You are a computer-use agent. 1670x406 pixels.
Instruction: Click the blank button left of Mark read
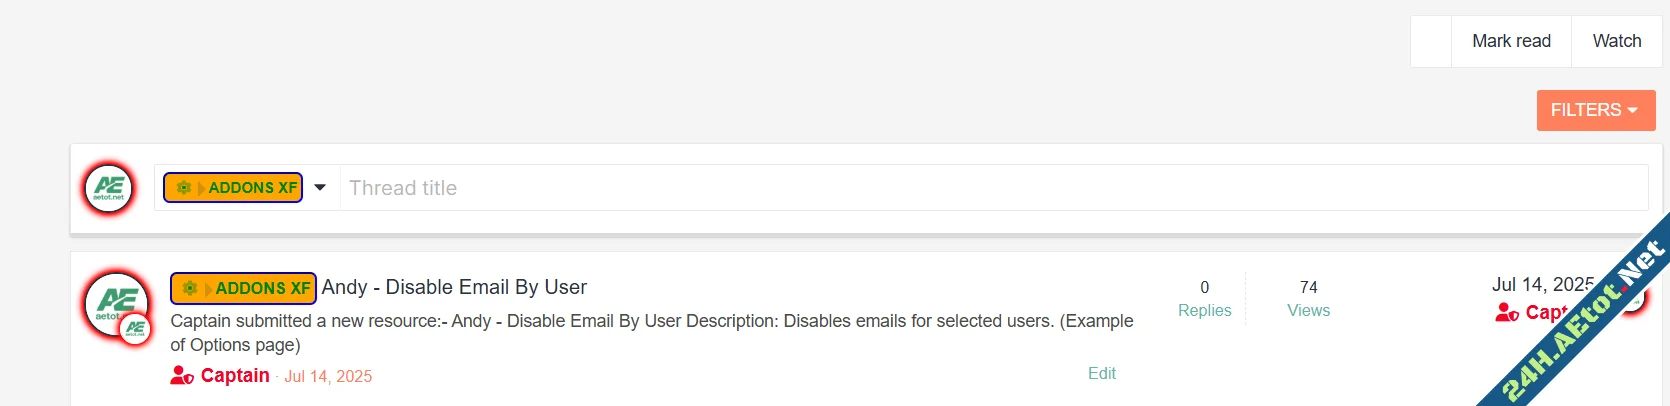pyautogui.click(x=1431, y=41)
